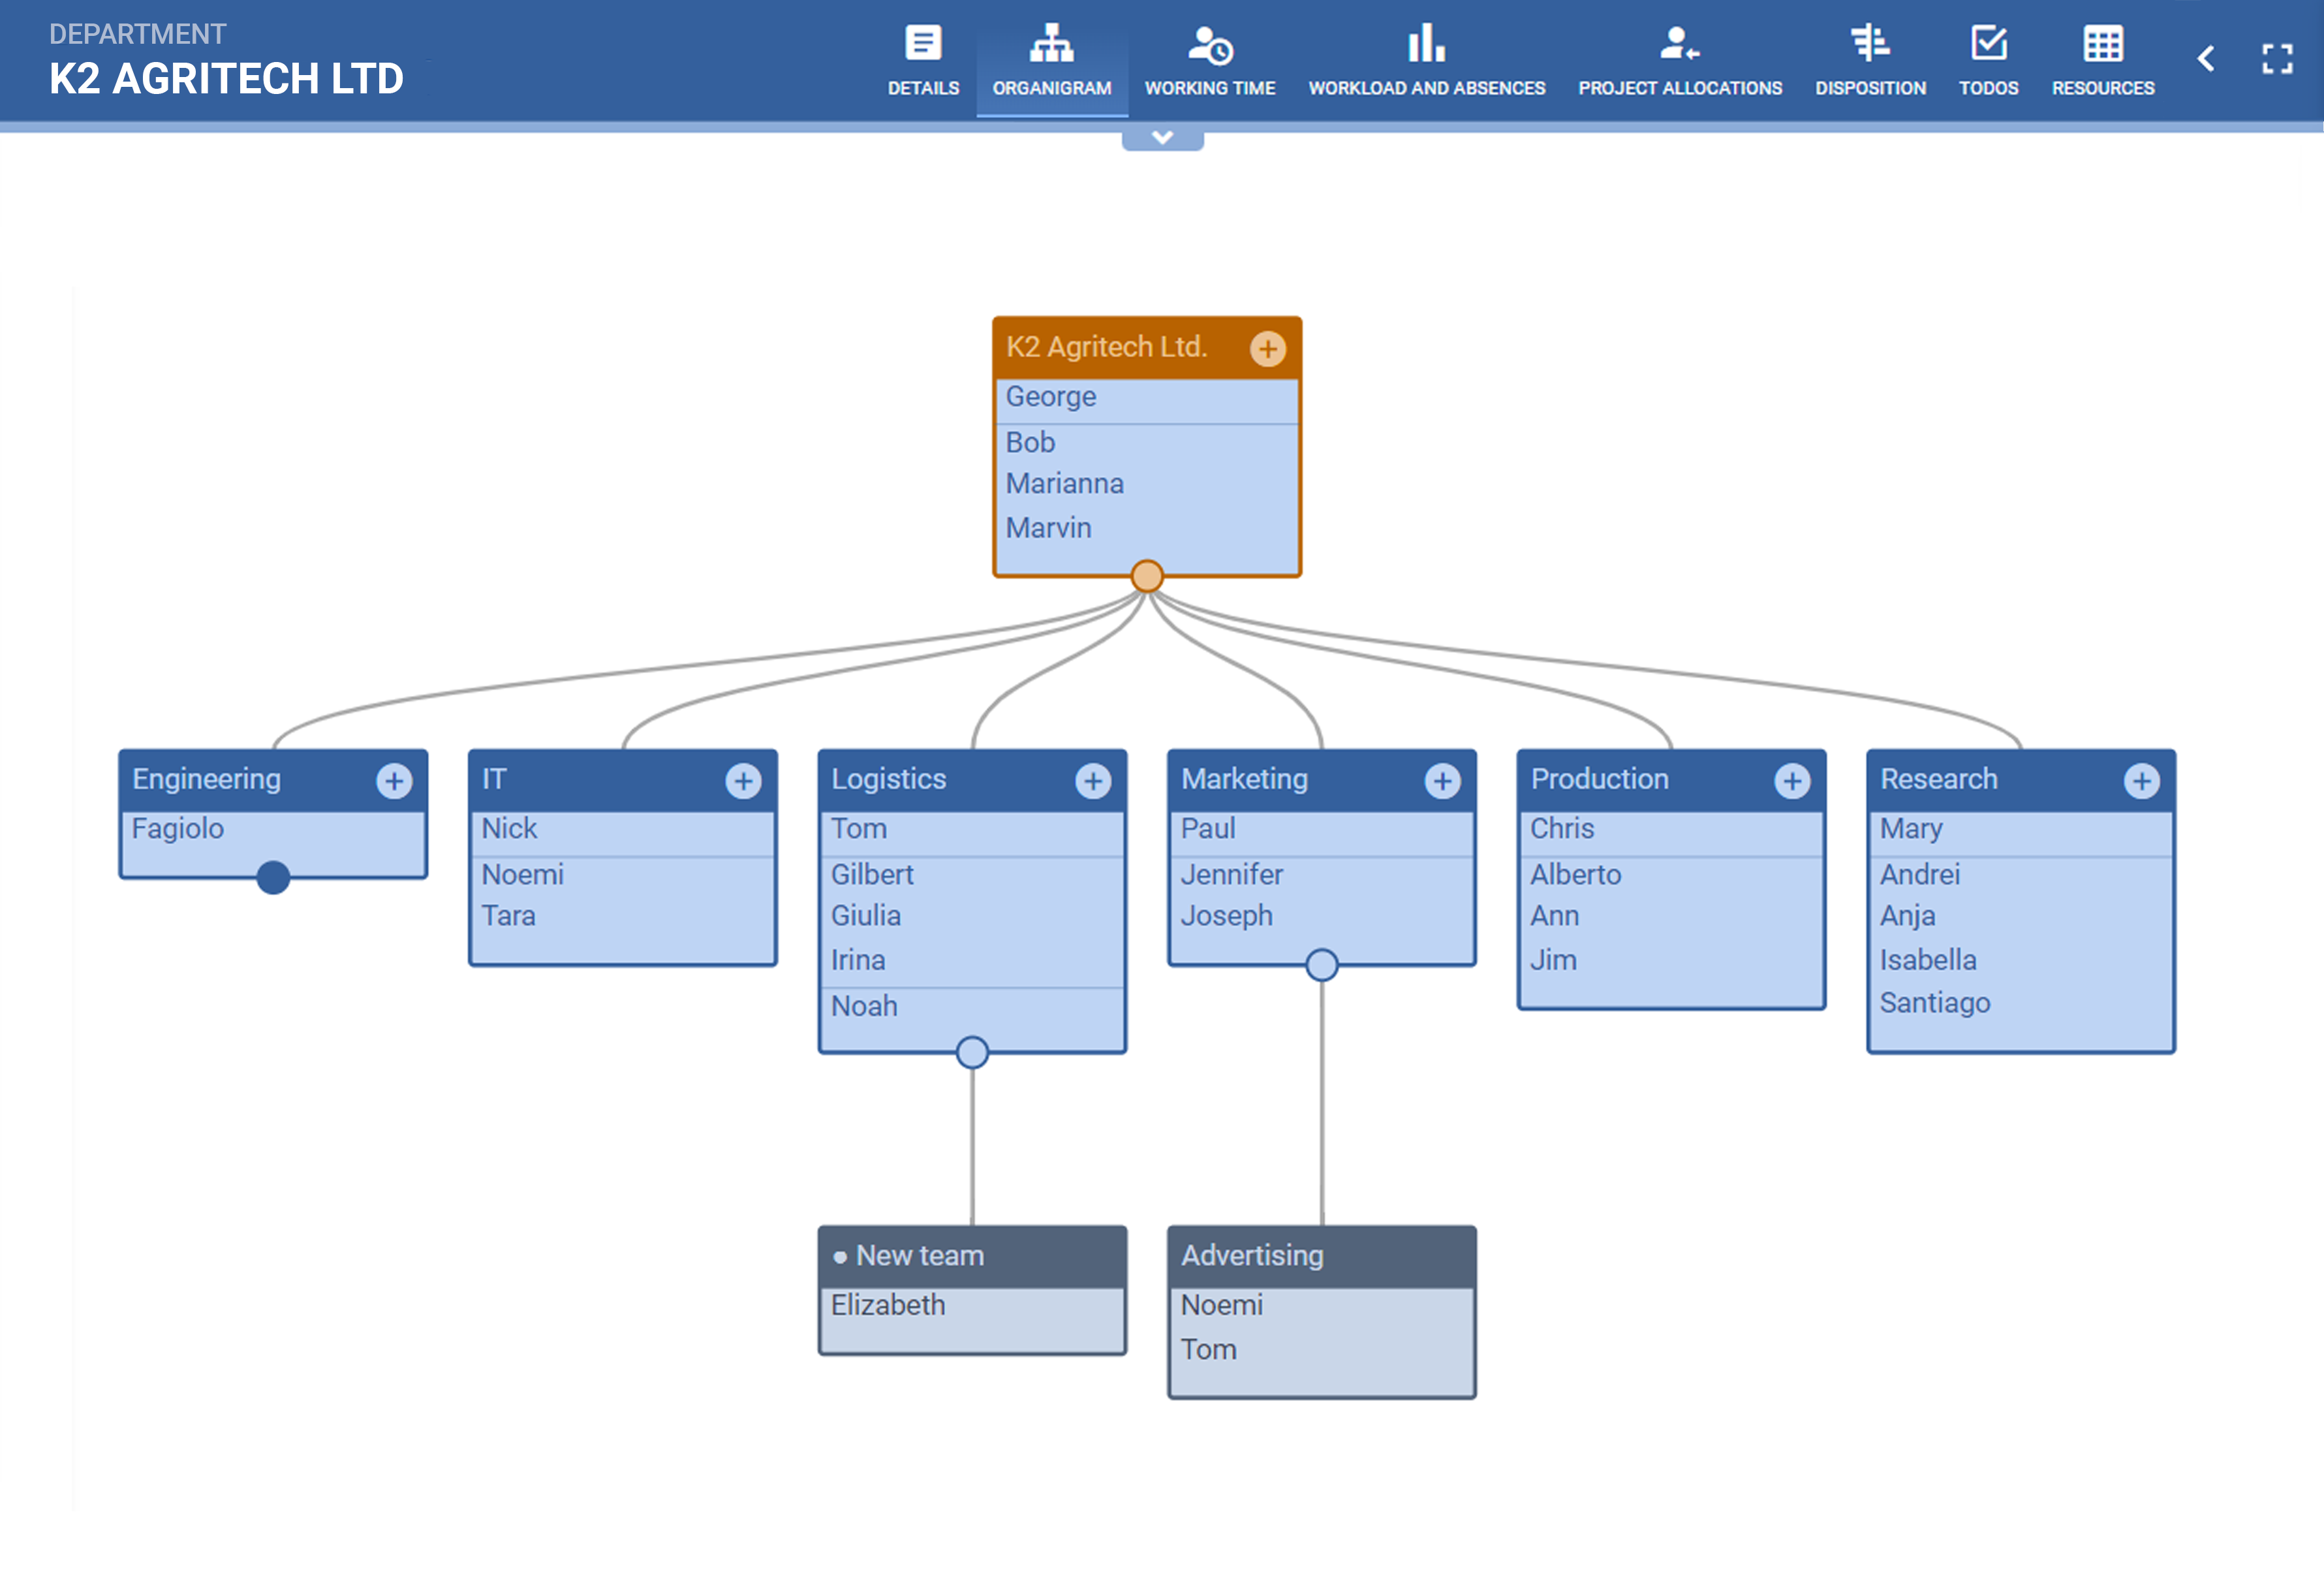Image resolution: width=2324 pixels, height=1572 pixels.
Task: Click plus icon on Production node
Action: pyautogui.click(x=1792, y=781)
